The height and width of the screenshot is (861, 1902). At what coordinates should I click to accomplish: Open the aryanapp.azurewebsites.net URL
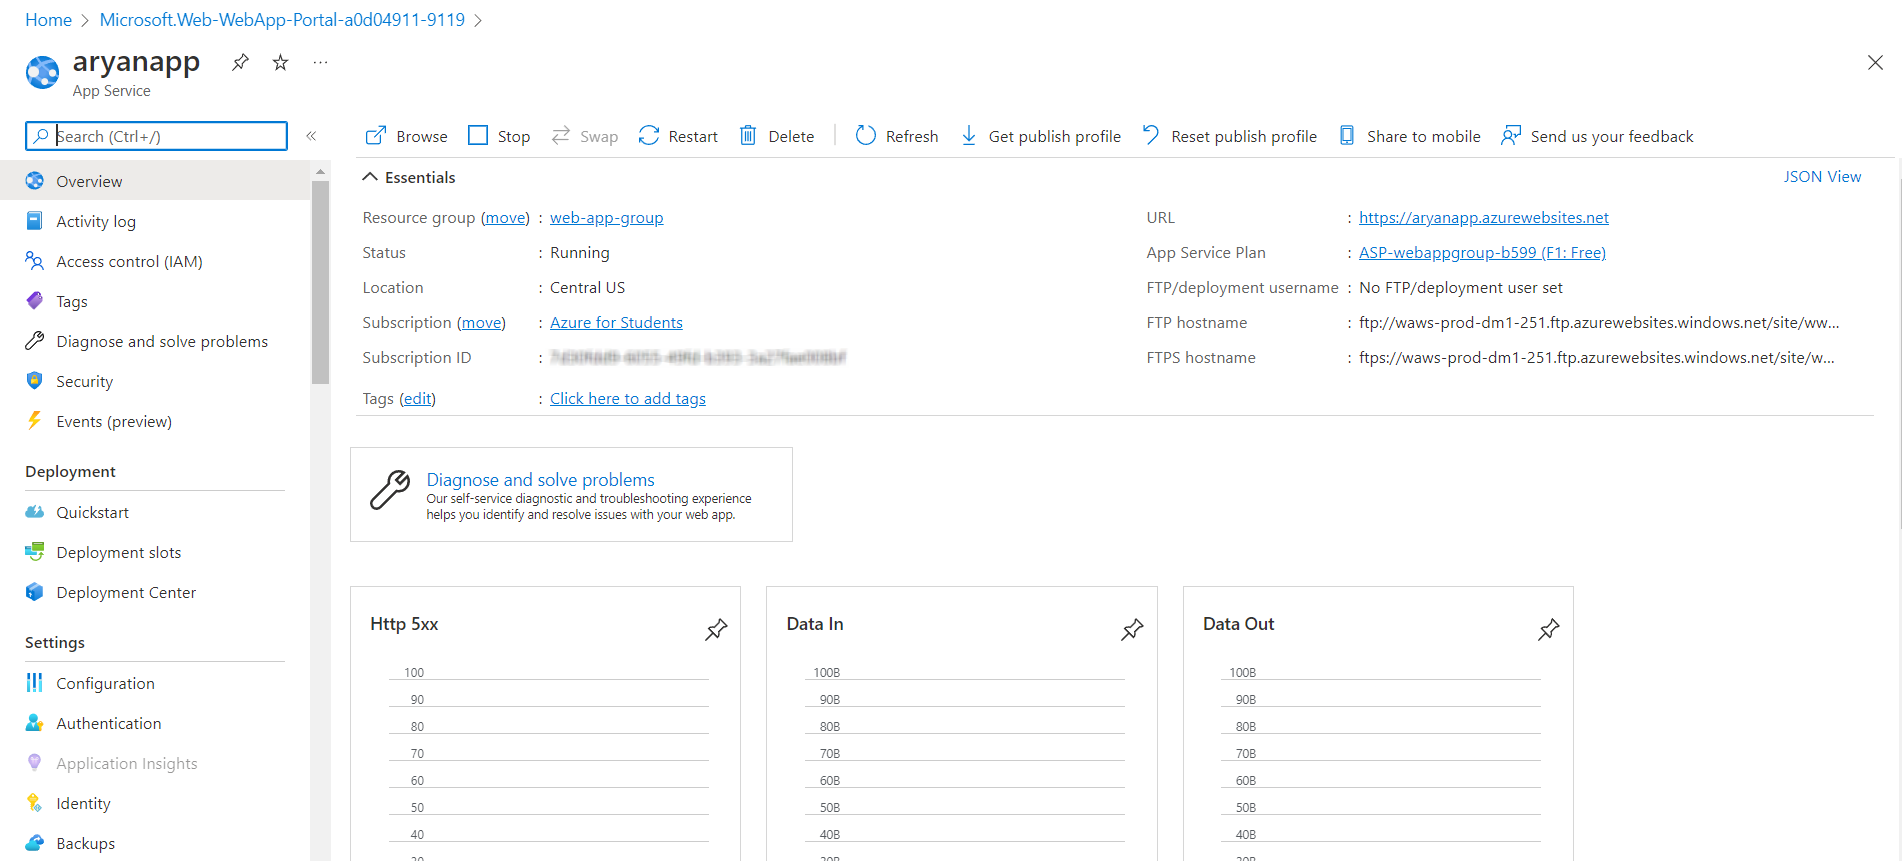[1483, 218]
